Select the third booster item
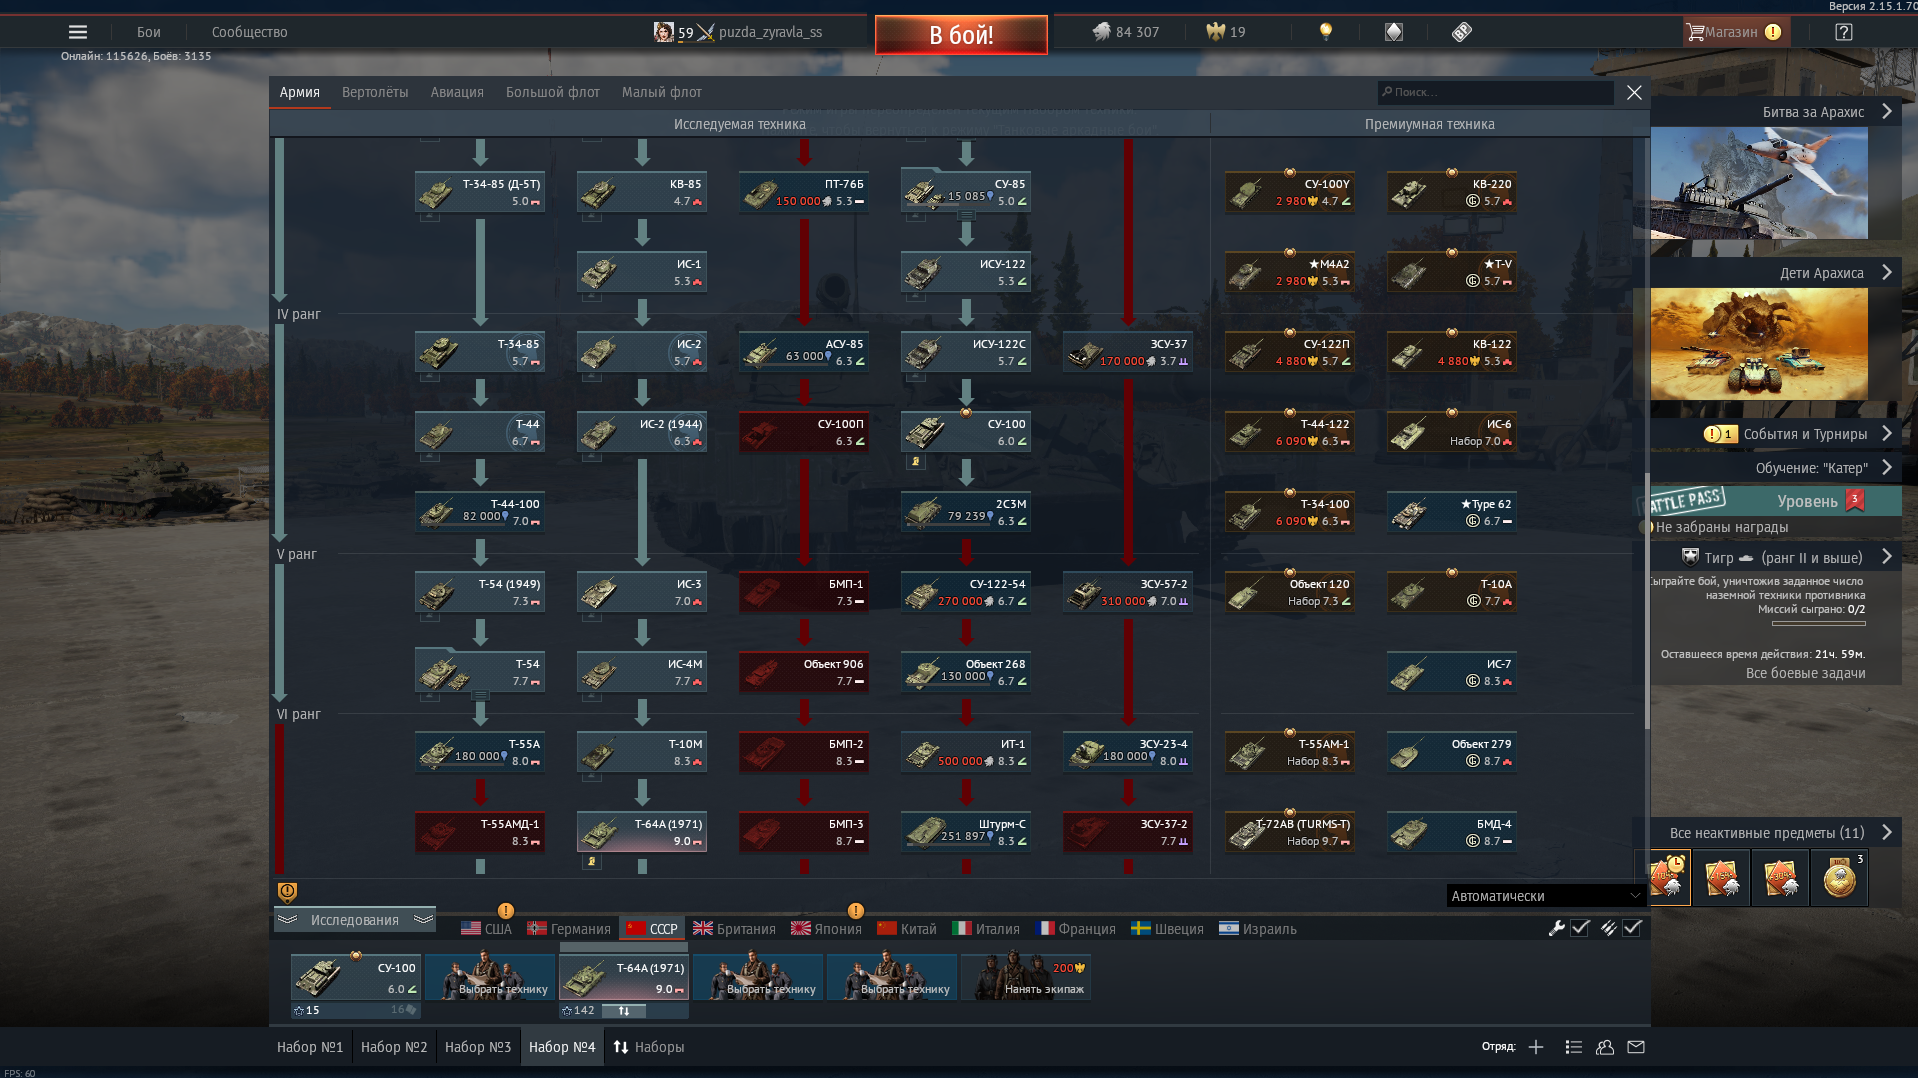Screen dimensions: 1918x1078 [x=1780, y=877]
